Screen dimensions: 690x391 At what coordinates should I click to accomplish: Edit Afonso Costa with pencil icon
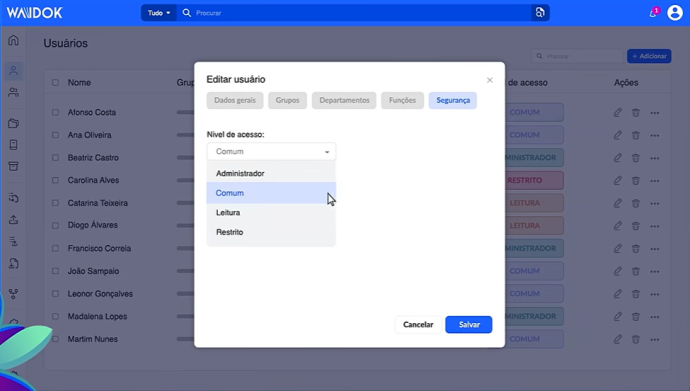point(617,113)
